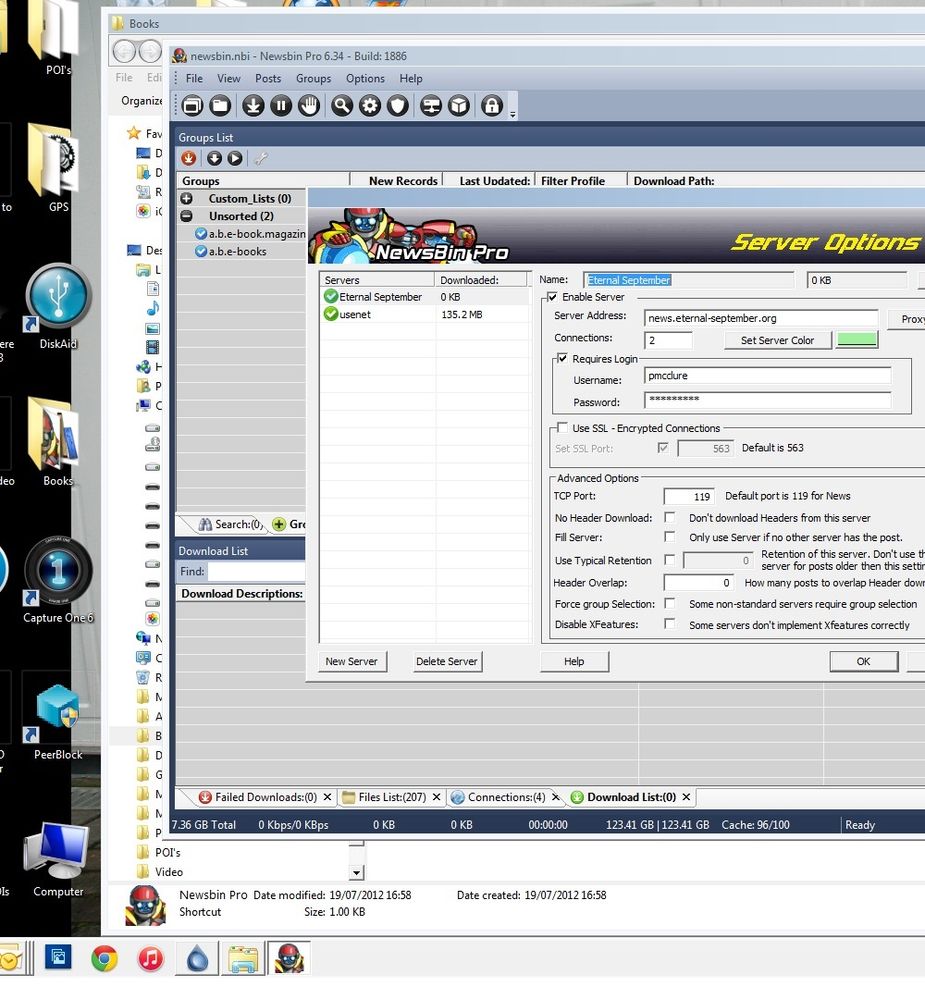Click the cube box toolbar icon
Image resolution: width=925 pixels, height=999 pixels.
[459, 106]
